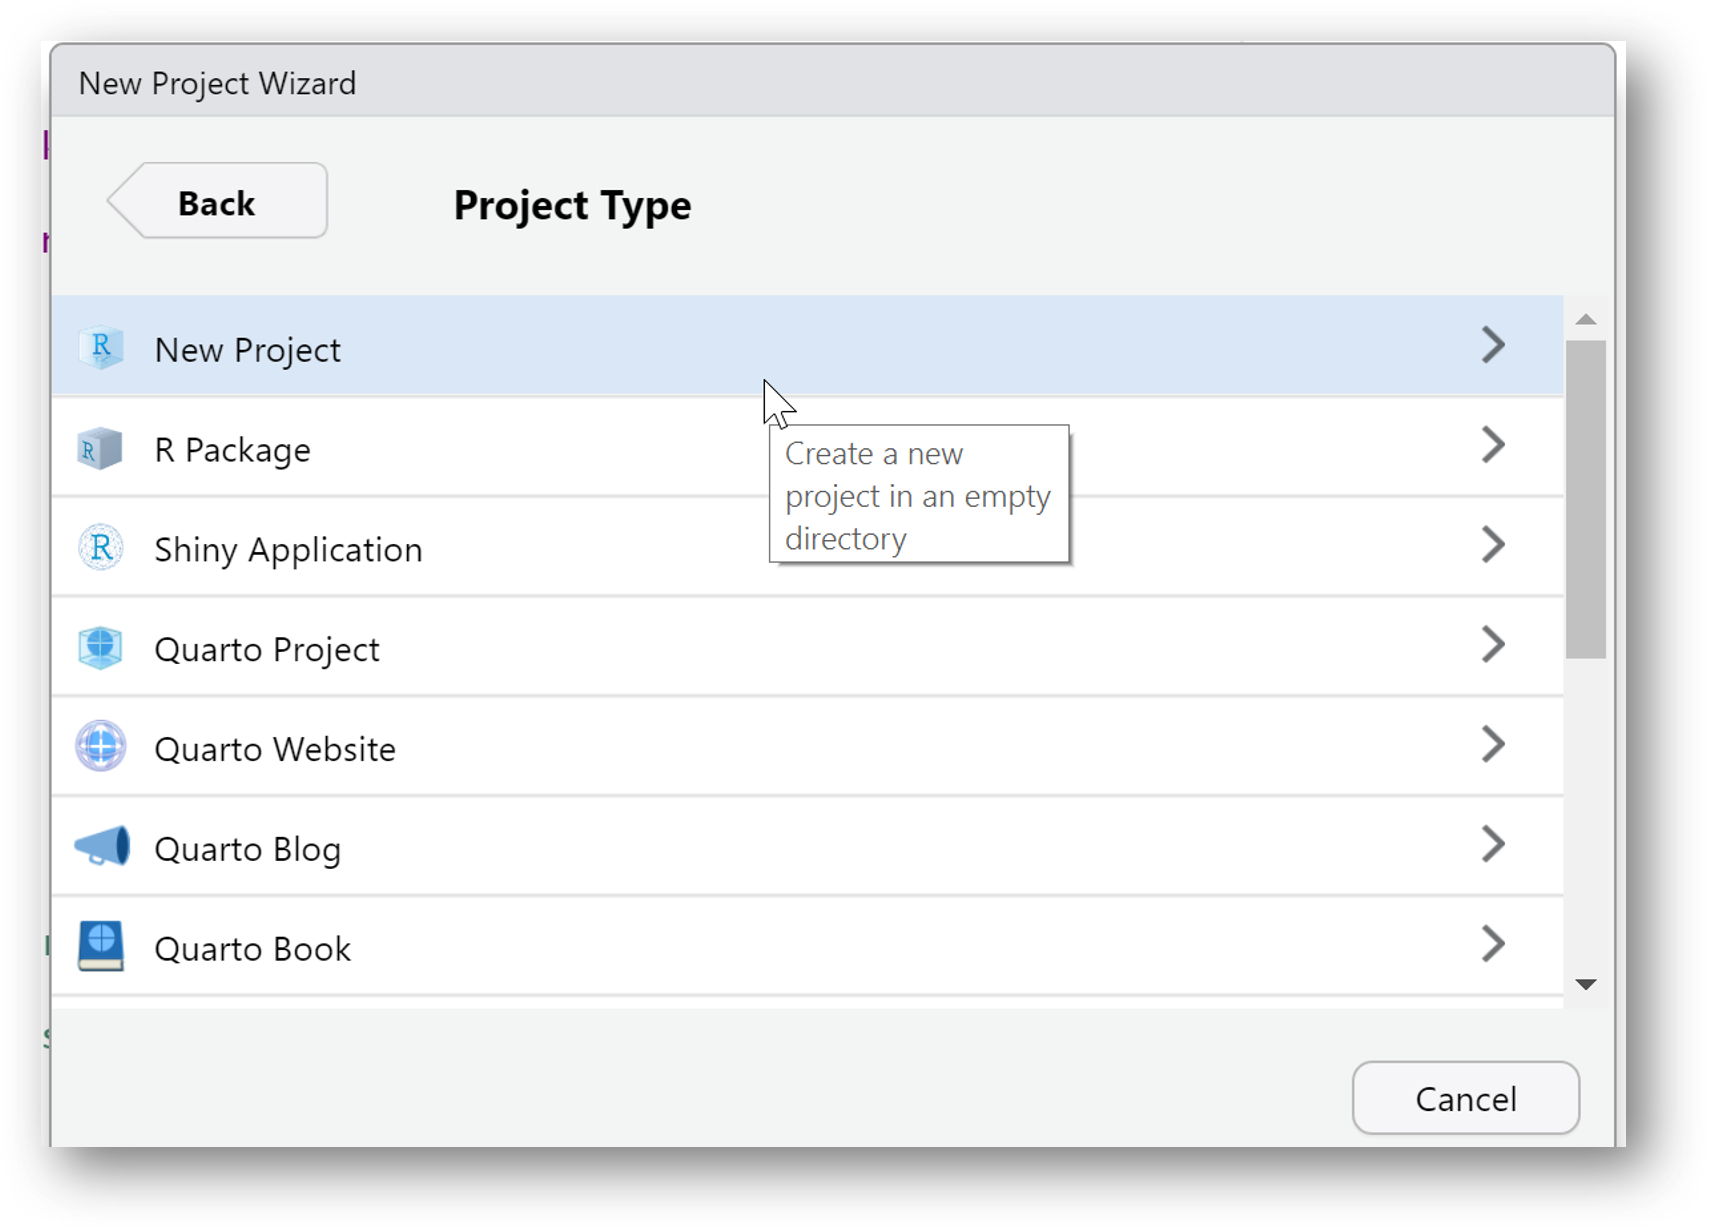Click the scrollbar down arrow
1709x1230 pixels.
click(1585, 985)
